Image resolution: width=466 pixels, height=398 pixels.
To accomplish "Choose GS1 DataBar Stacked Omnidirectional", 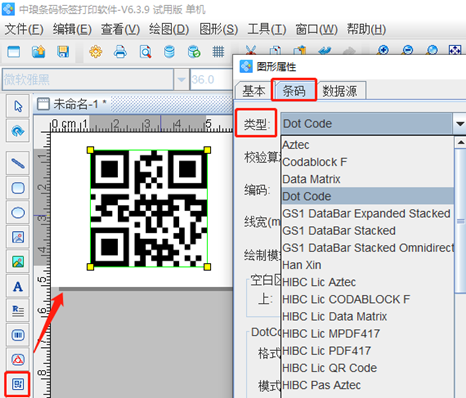I will (368, 248).
